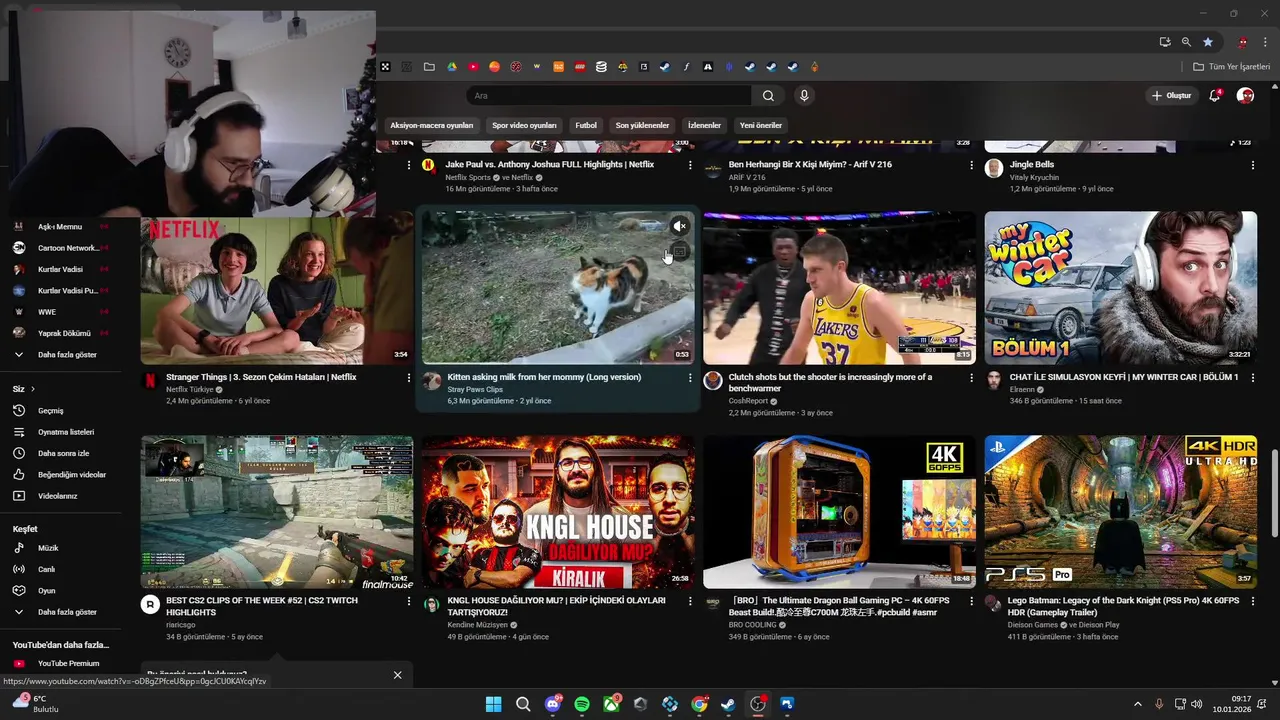
Task: Start voice search with the microphone icon
Action: click(x=804, y=96)
